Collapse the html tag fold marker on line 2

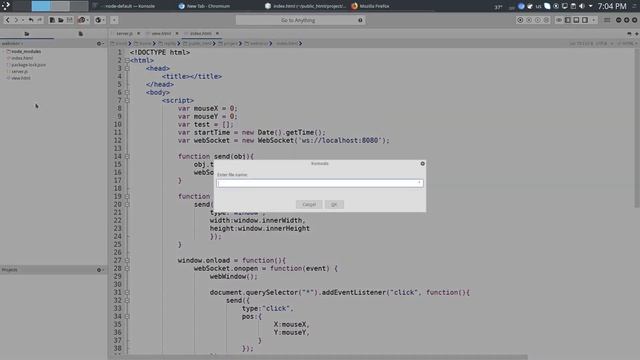click(127, 60)
